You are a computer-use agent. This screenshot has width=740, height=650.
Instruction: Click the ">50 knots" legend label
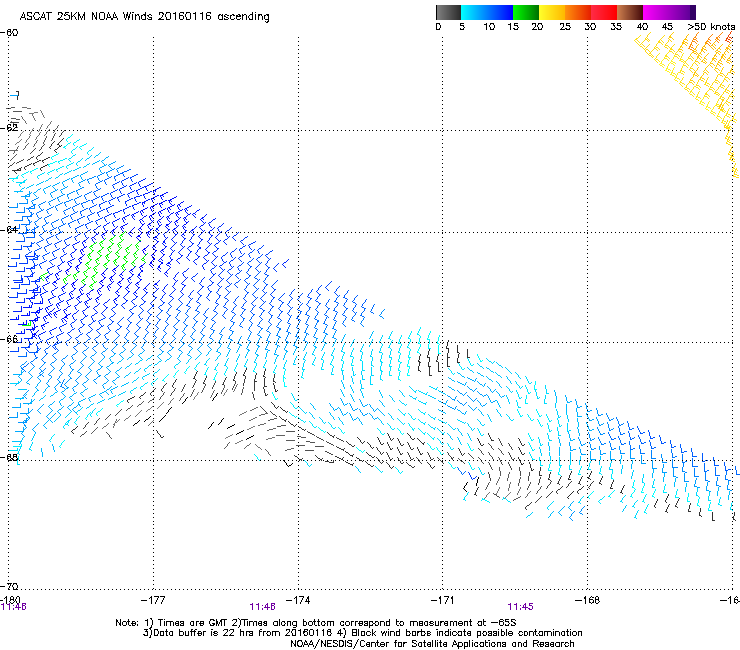coord(711,27)
